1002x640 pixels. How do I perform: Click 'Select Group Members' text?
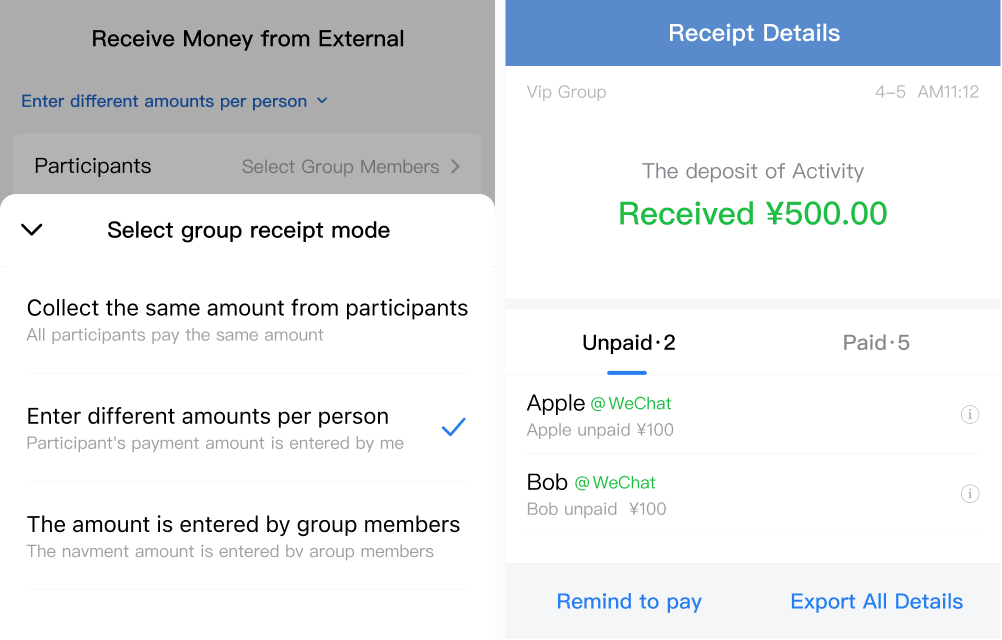click(341, 167)
